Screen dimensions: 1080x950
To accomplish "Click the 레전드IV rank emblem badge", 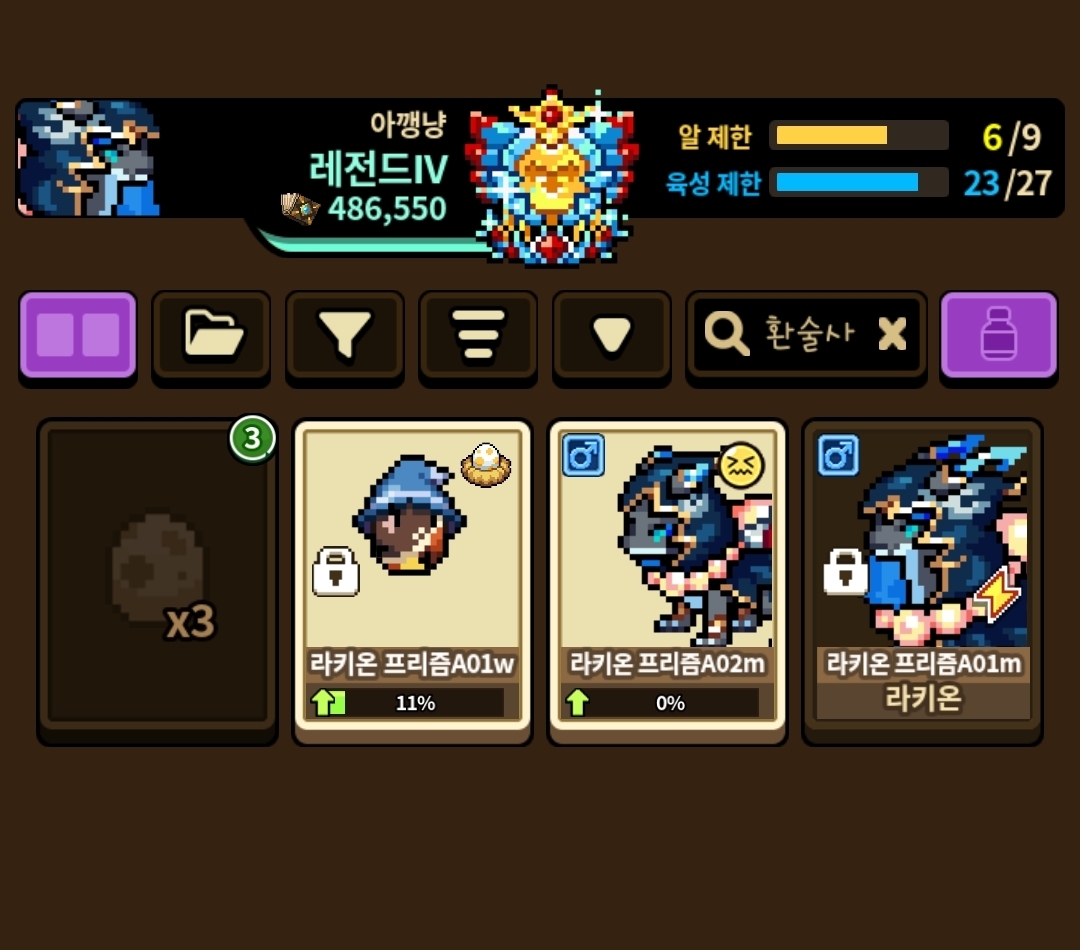I will (x=551, y=177).
